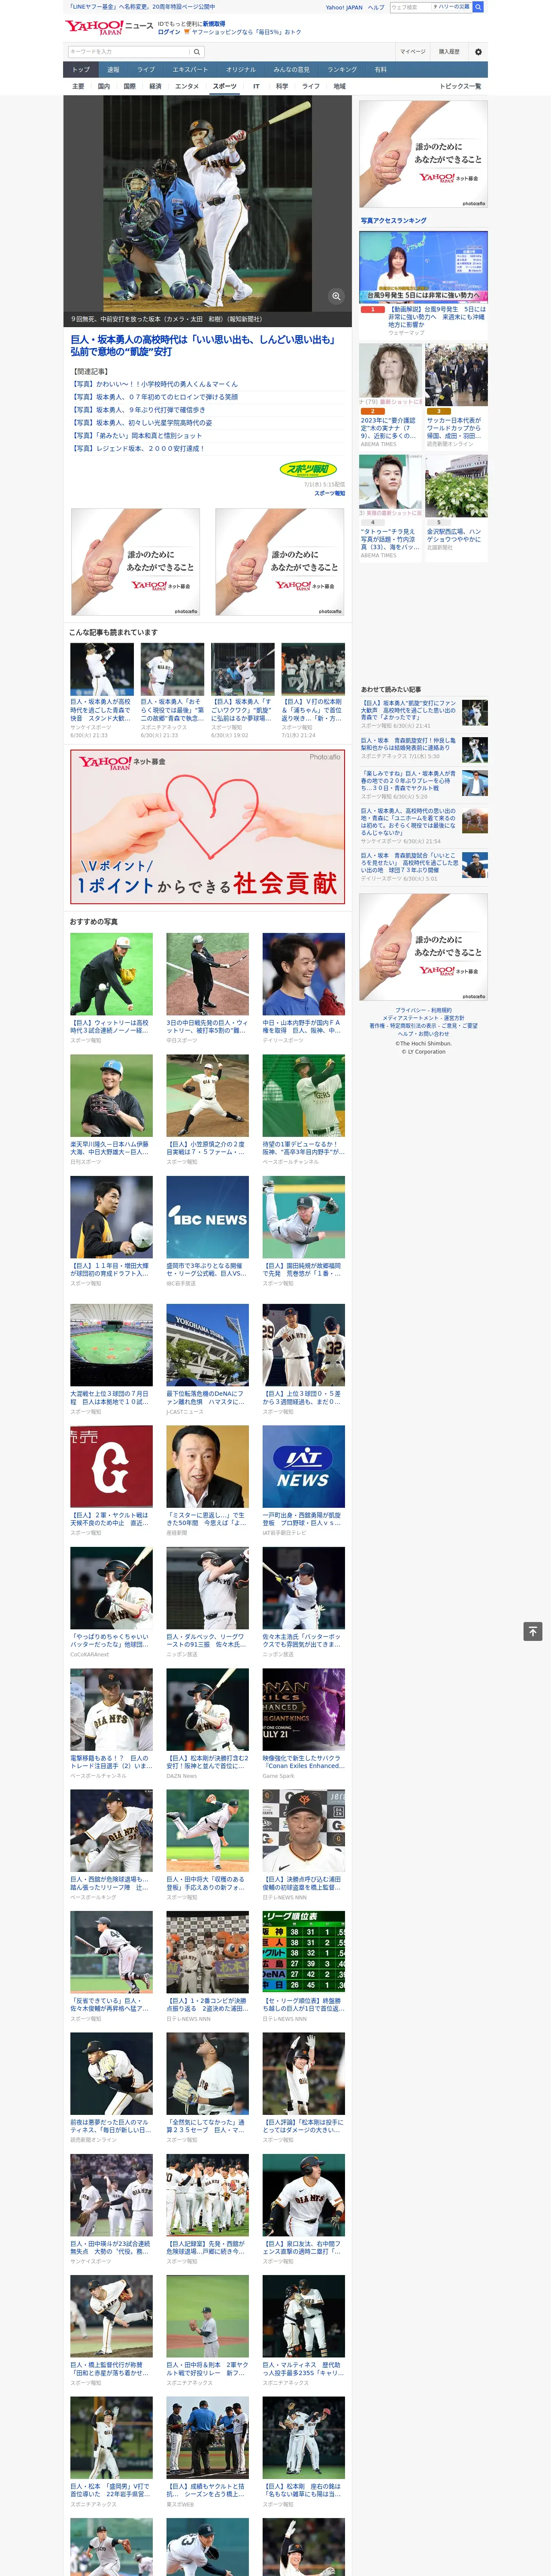551x2576 pixels.
Task: Open the 有料 navigation tab
Action: [380, 70]
